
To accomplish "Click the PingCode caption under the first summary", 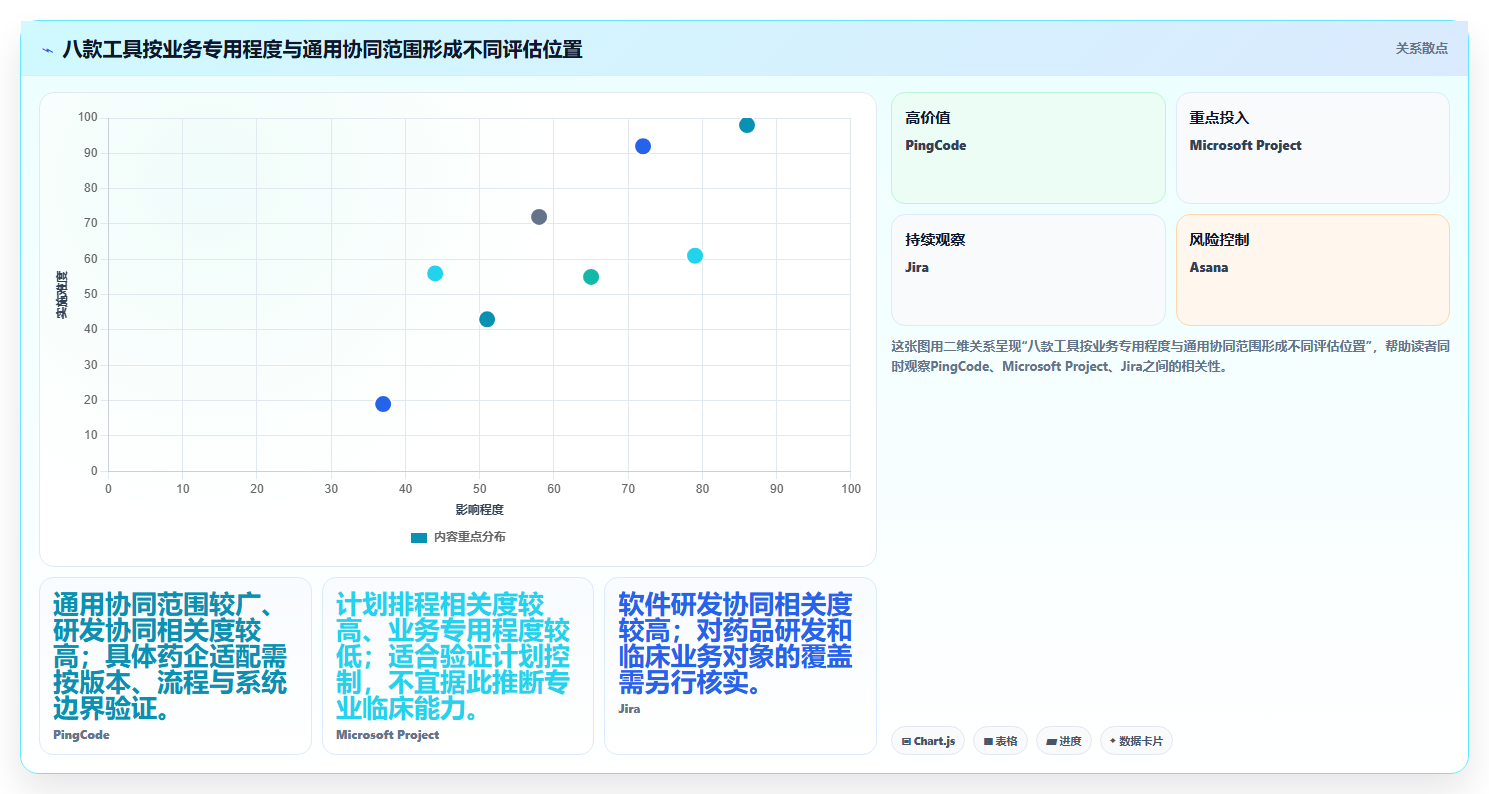I will (x=81, y=735).
